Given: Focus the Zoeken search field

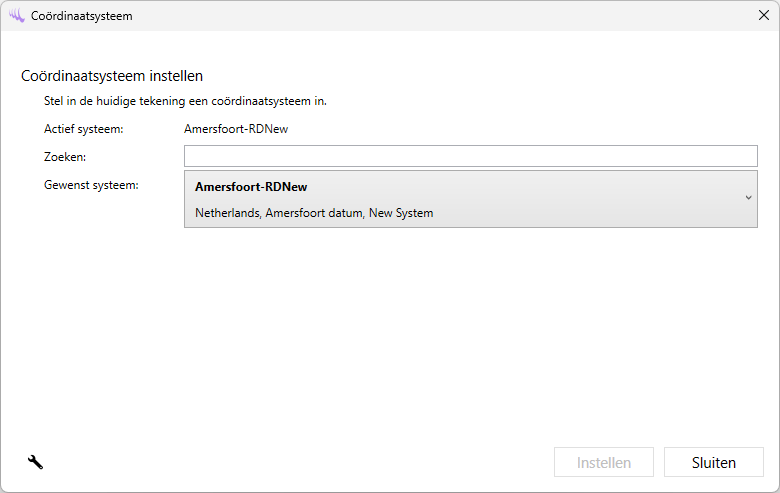Looking at the screenshot, I should 470,156.
